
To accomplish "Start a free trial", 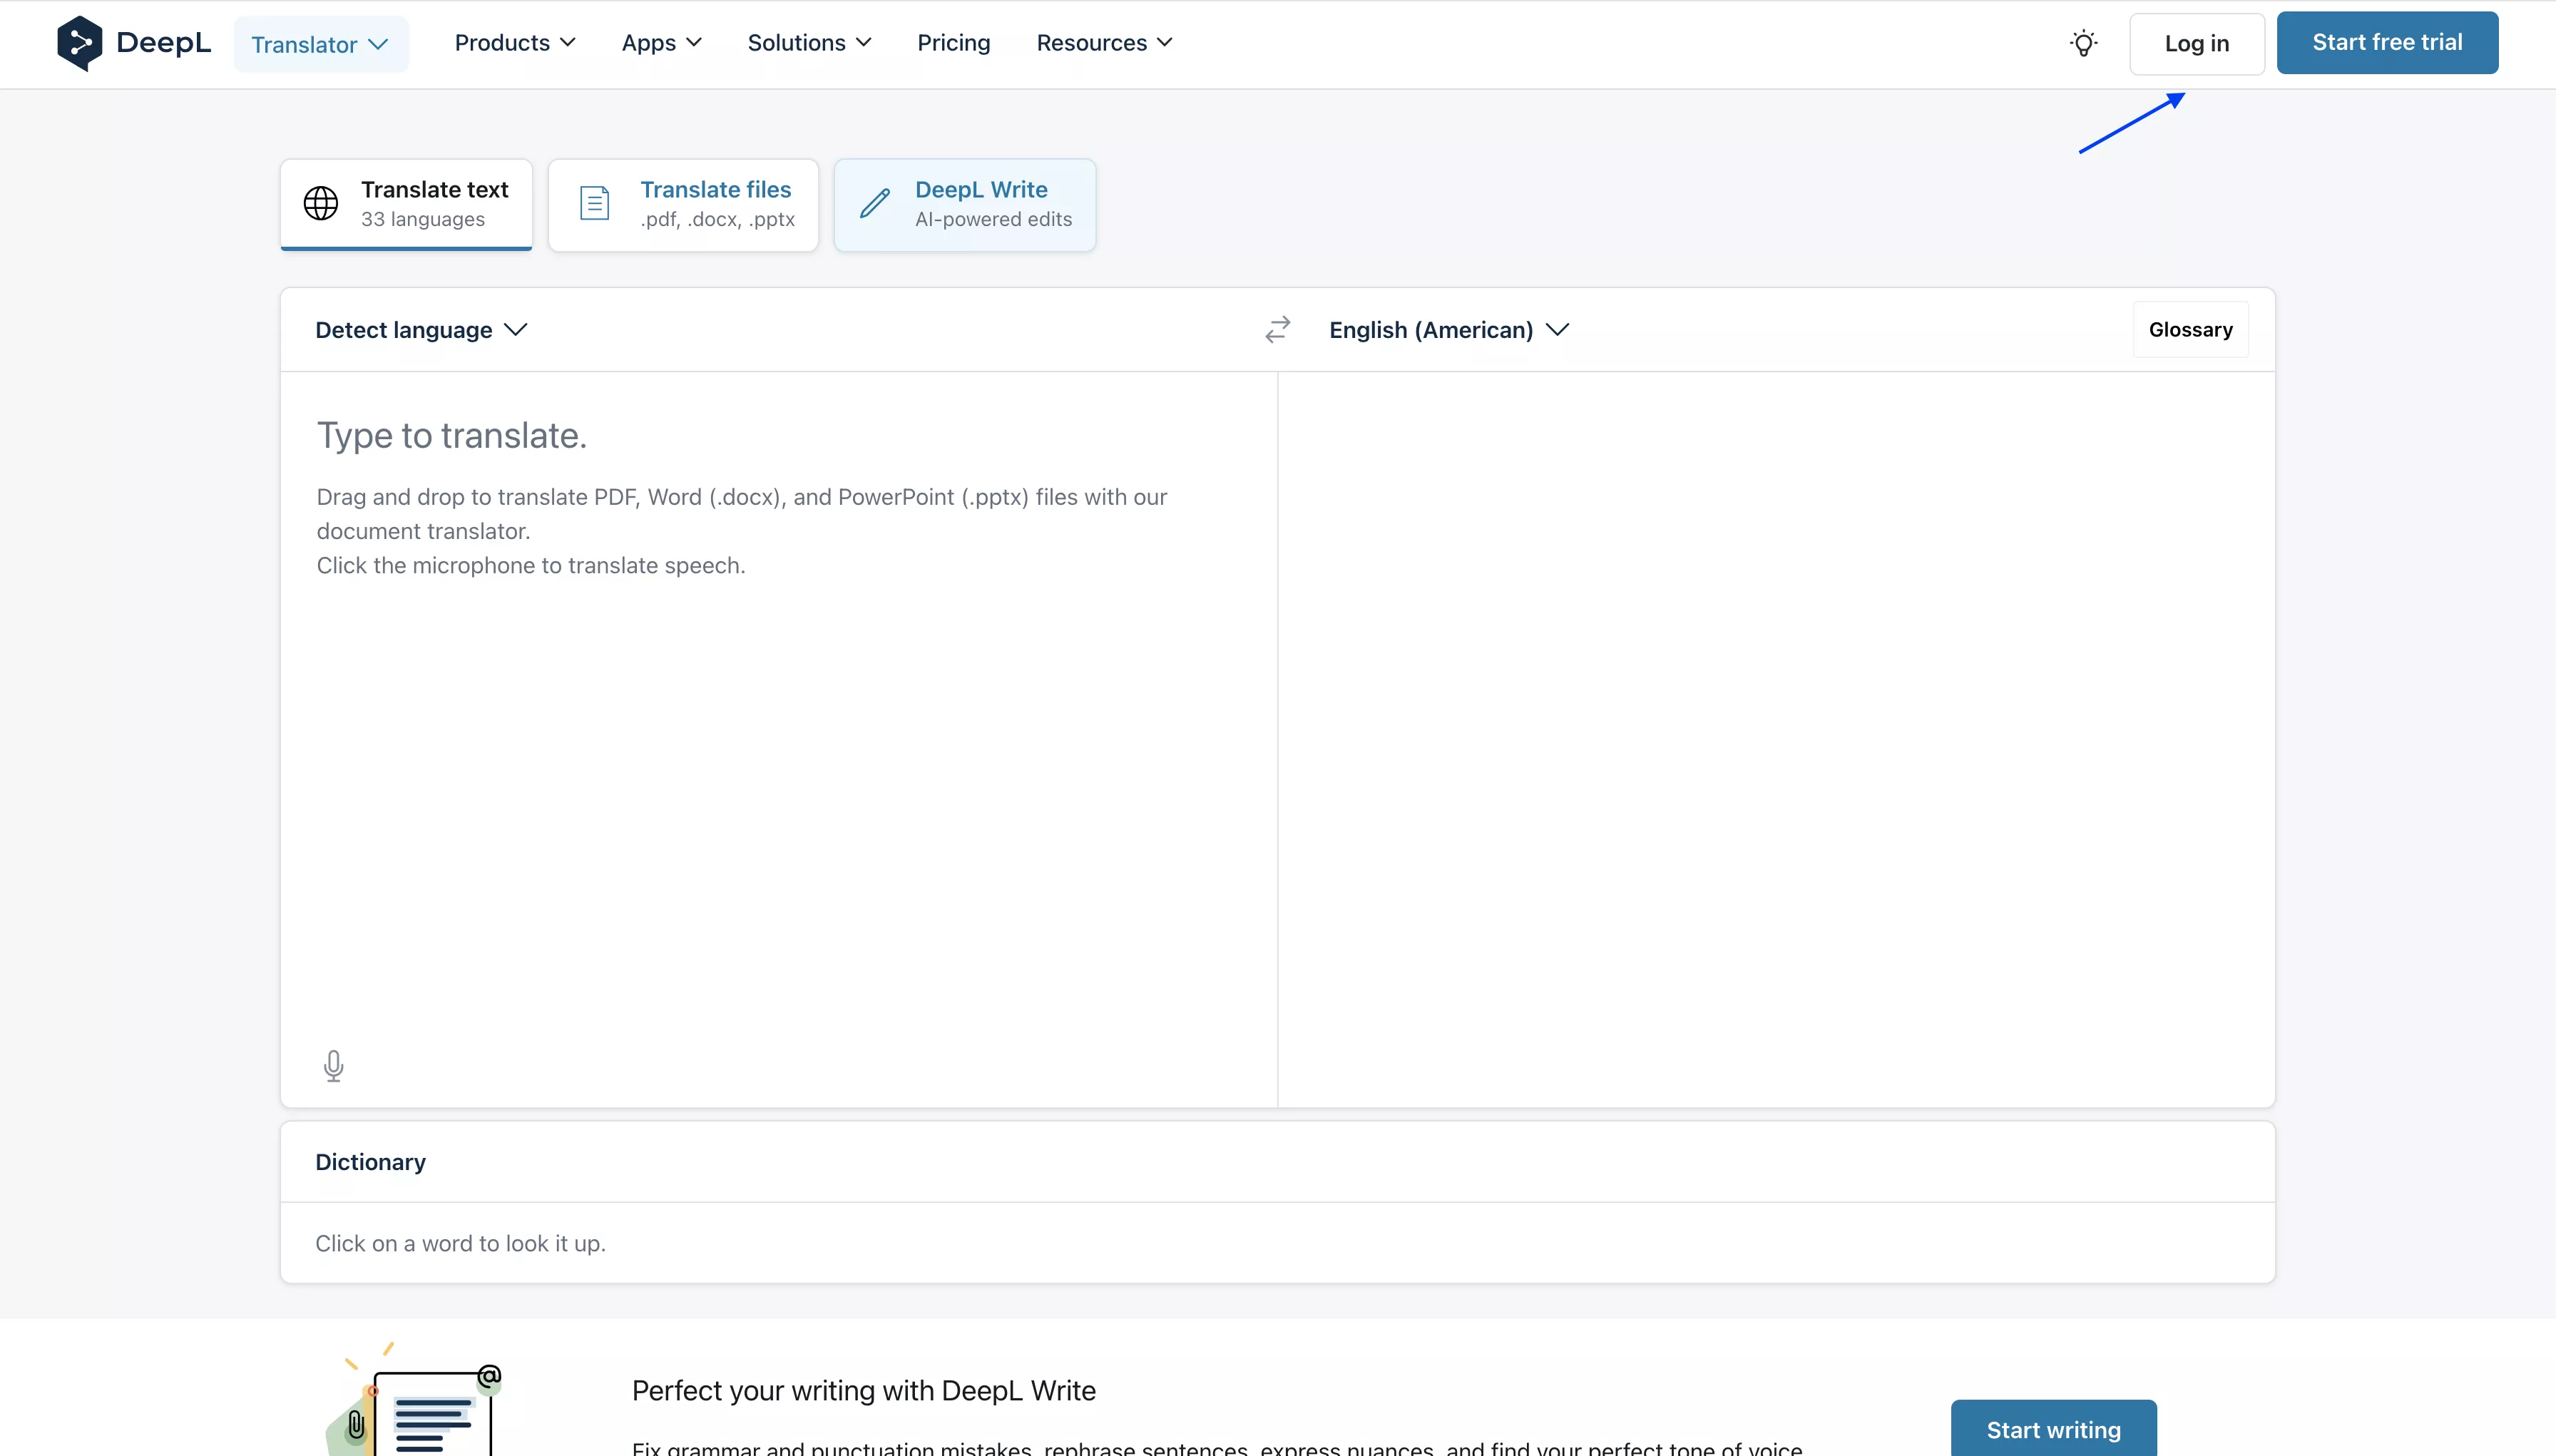I will coord(2387,42).
